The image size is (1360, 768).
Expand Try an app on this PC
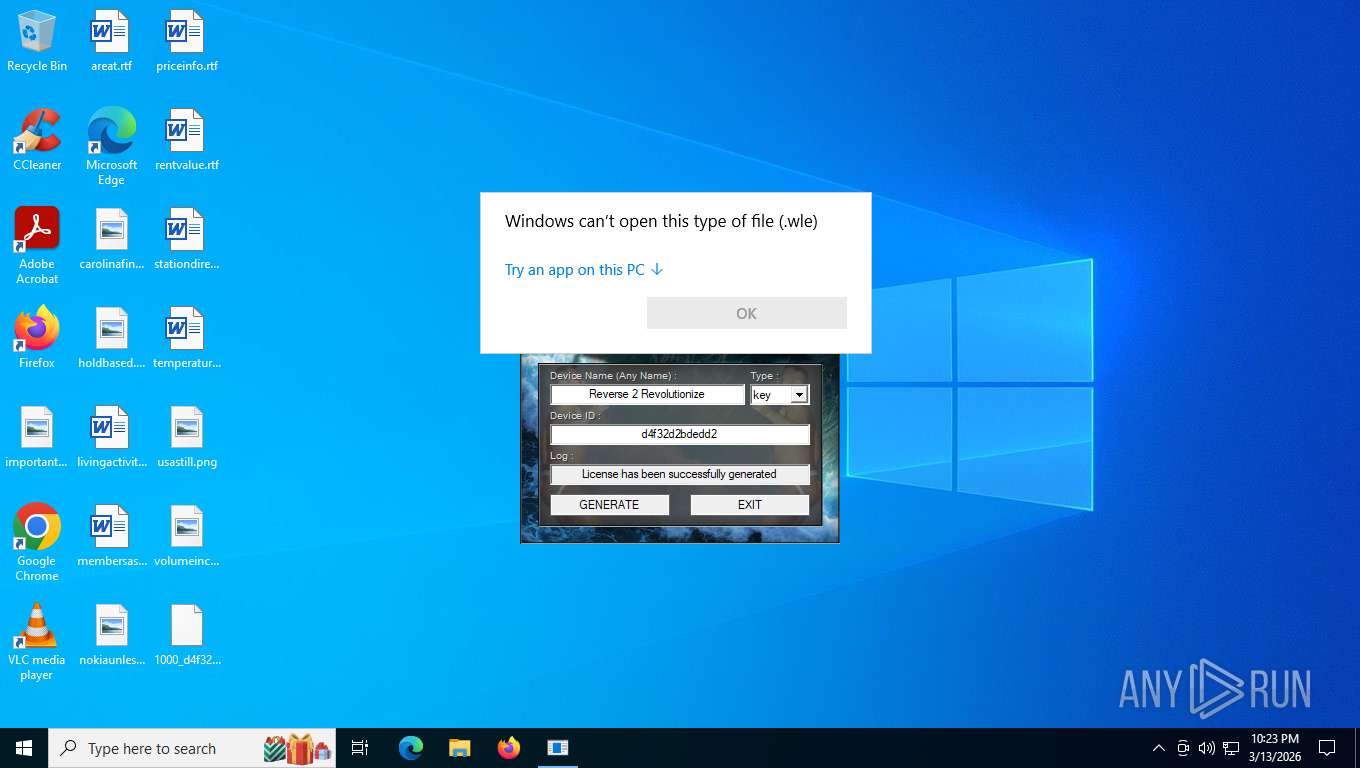click(584, 270)
